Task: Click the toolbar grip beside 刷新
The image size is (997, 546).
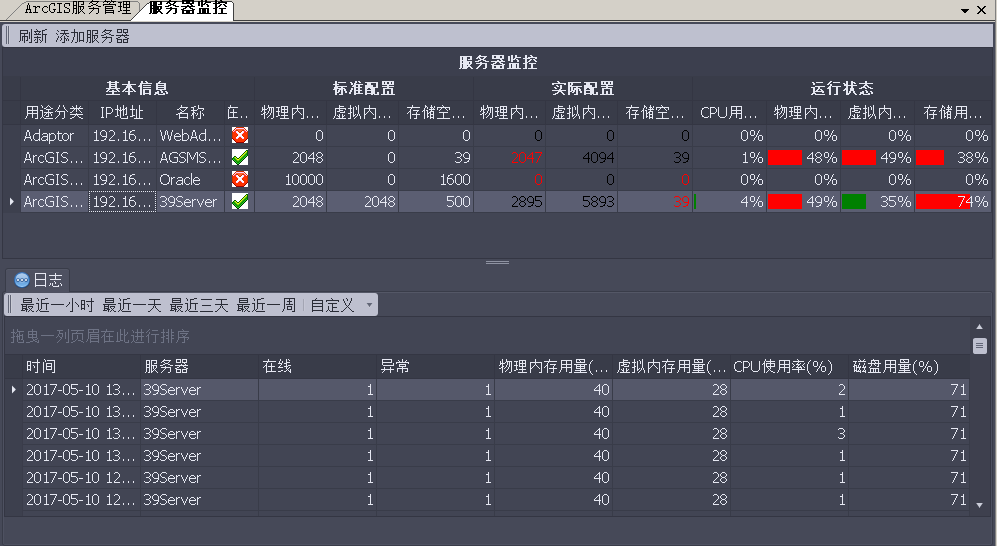Action: (x=8, y=36)
